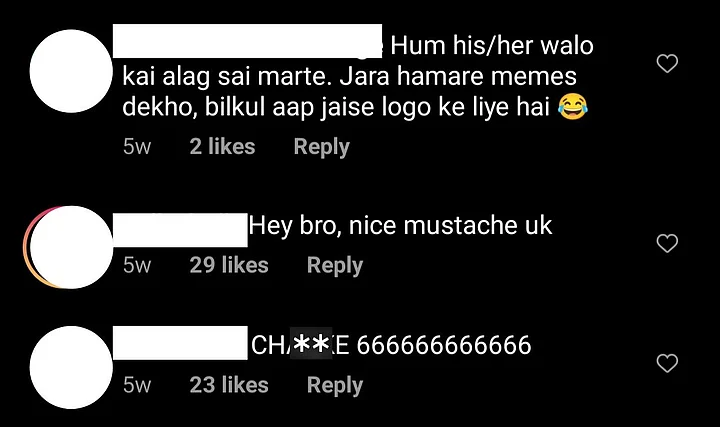View who liked via '2 likes'
Image resolution: width=720 pixels, height=427 pixels.
point(222,147)
